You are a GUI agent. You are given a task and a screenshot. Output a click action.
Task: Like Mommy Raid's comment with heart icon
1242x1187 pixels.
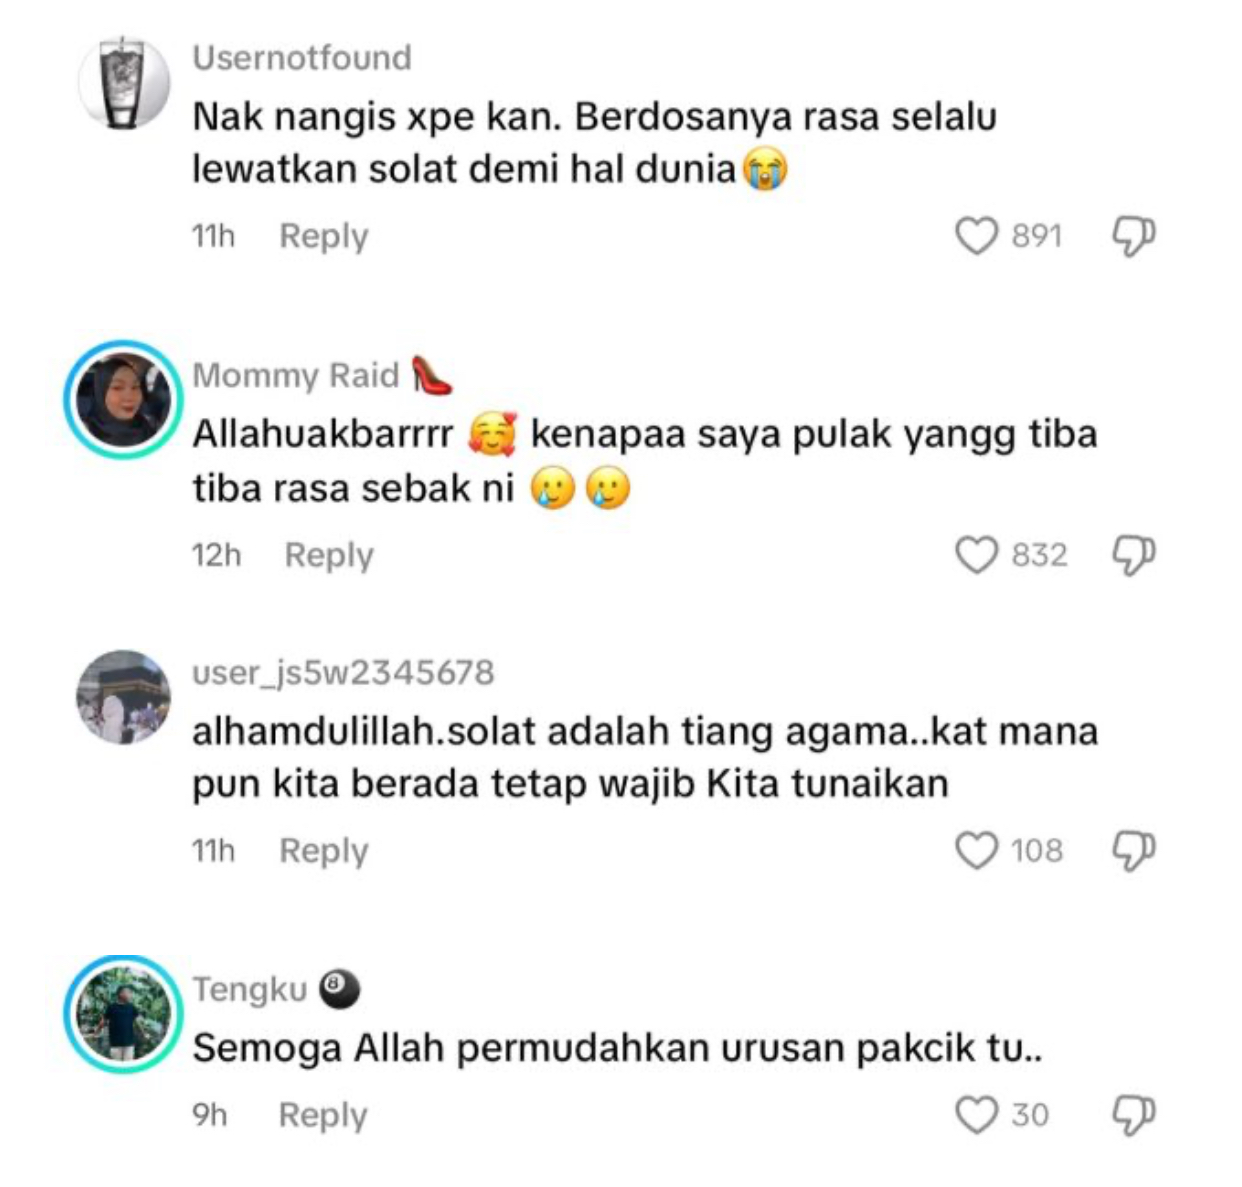tap(976, 555)
